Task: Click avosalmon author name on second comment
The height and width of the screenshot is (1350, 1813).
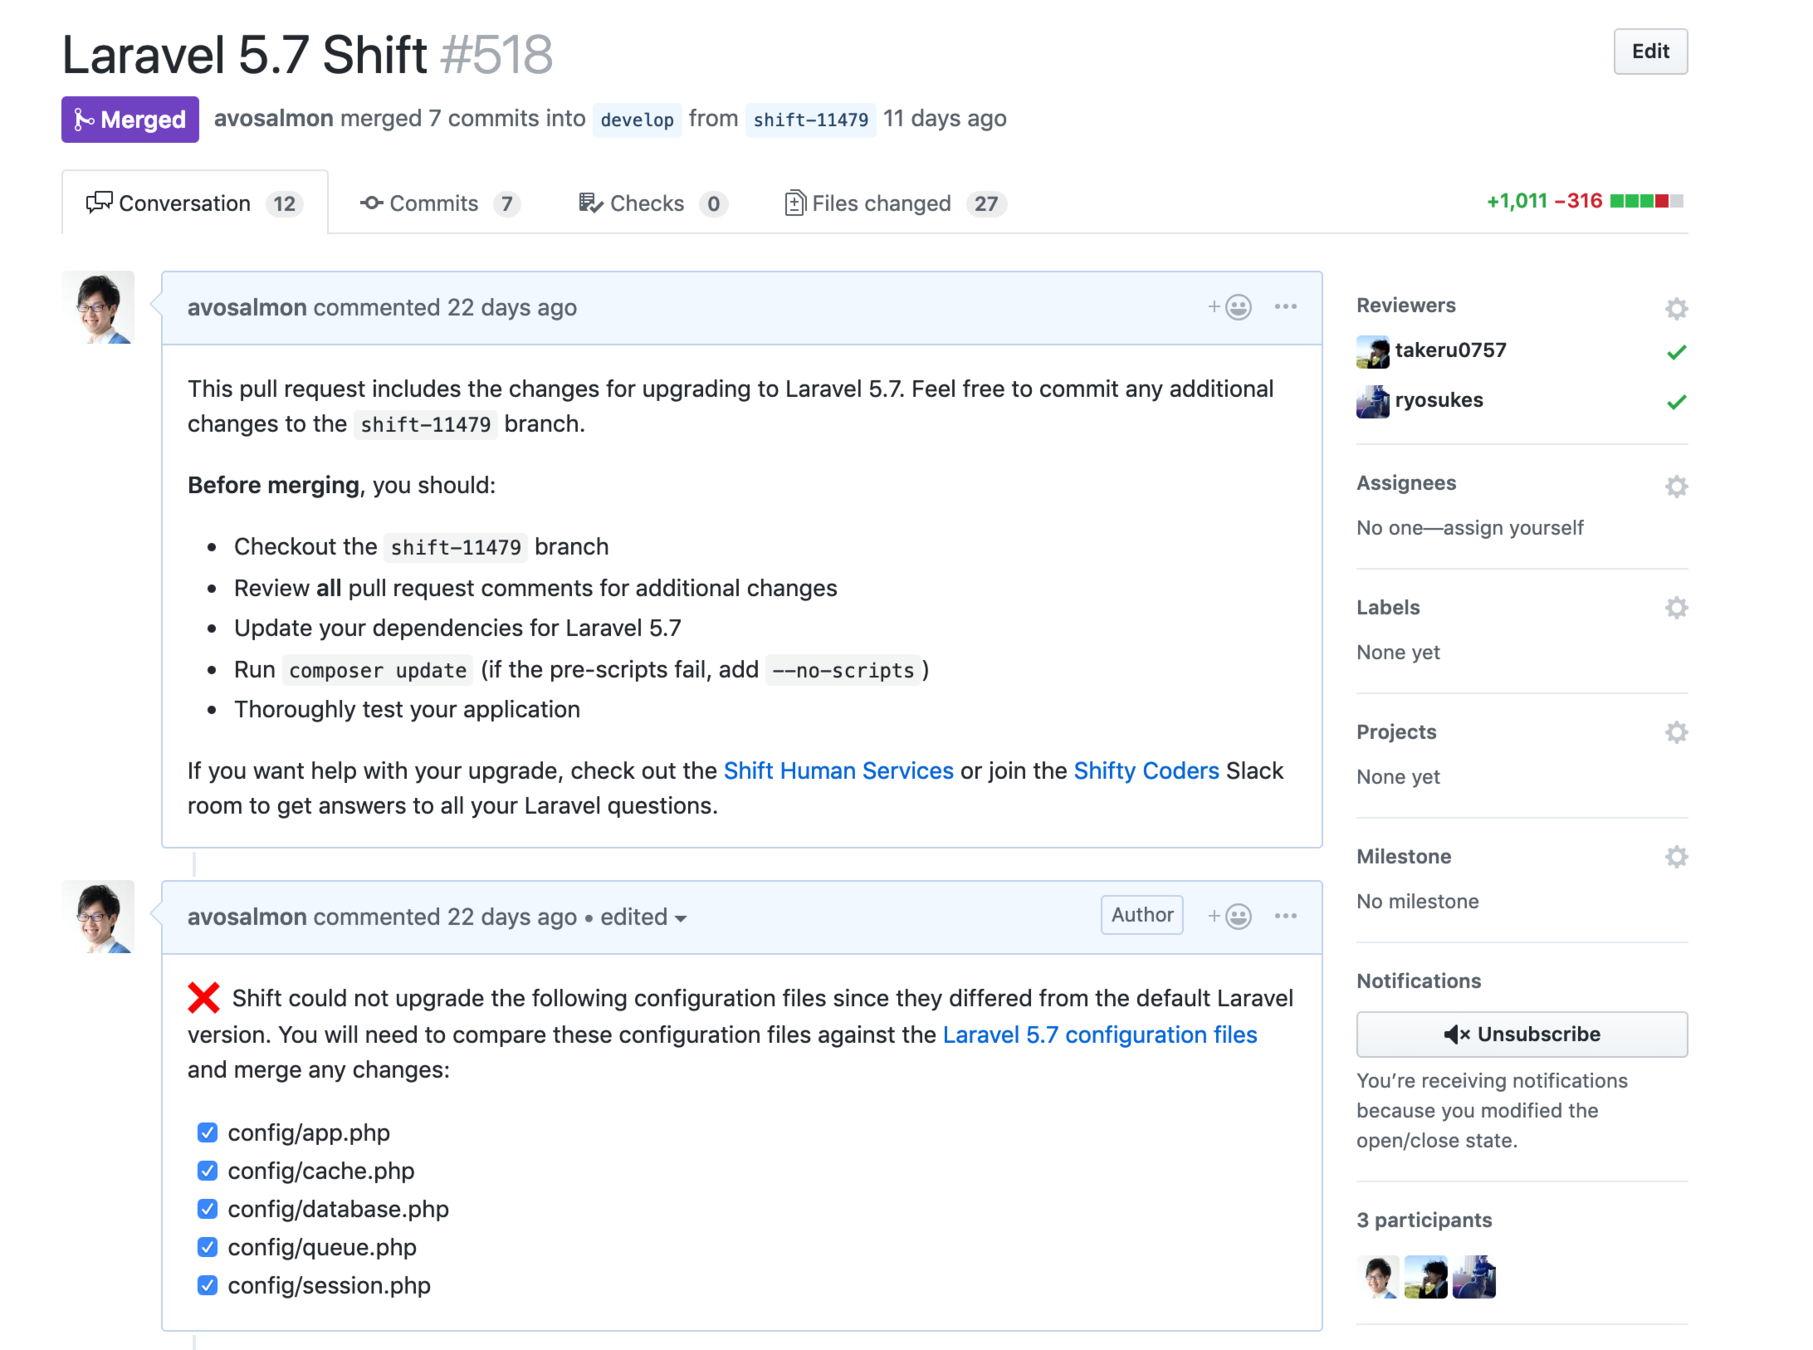Action: [x=247, y=917]
